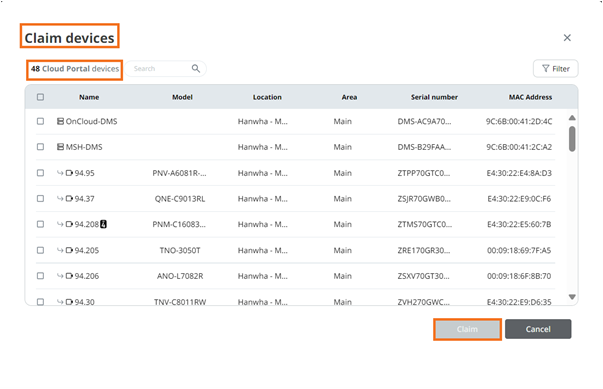Check the MSH-DMS row checkbox
The image size is (603, 389).
40,147
